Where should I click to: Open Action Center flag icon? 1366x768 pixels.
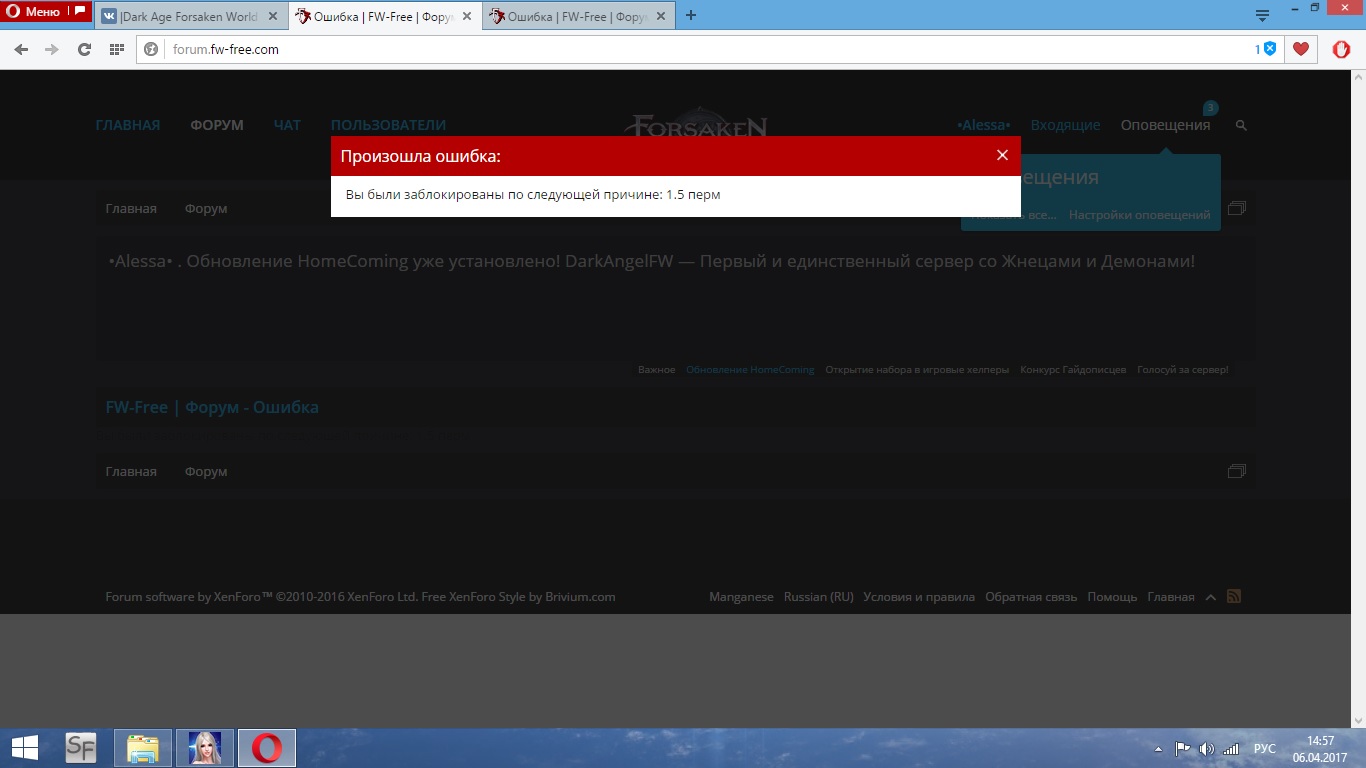[x=1182, y=749]
